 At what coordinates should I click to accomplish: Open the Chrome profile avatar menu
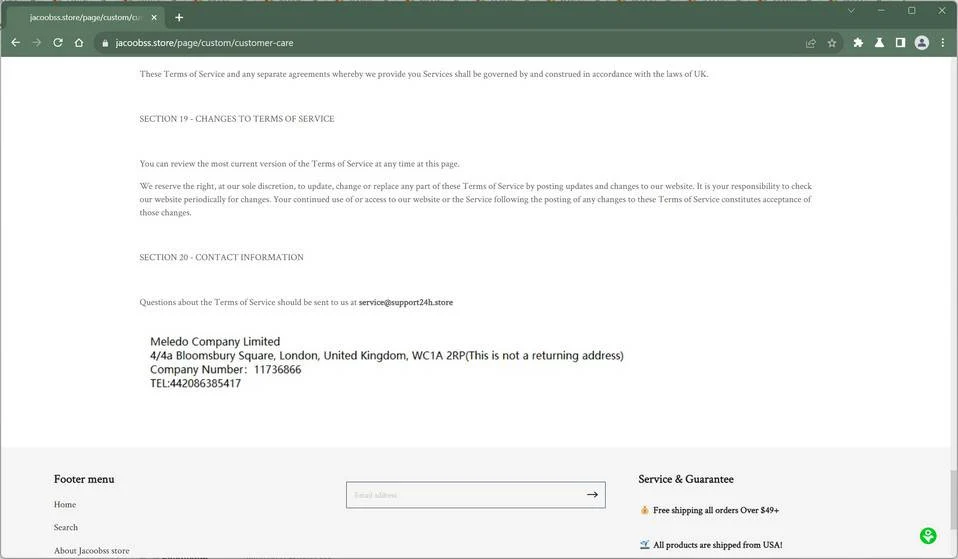click(921, 43)
